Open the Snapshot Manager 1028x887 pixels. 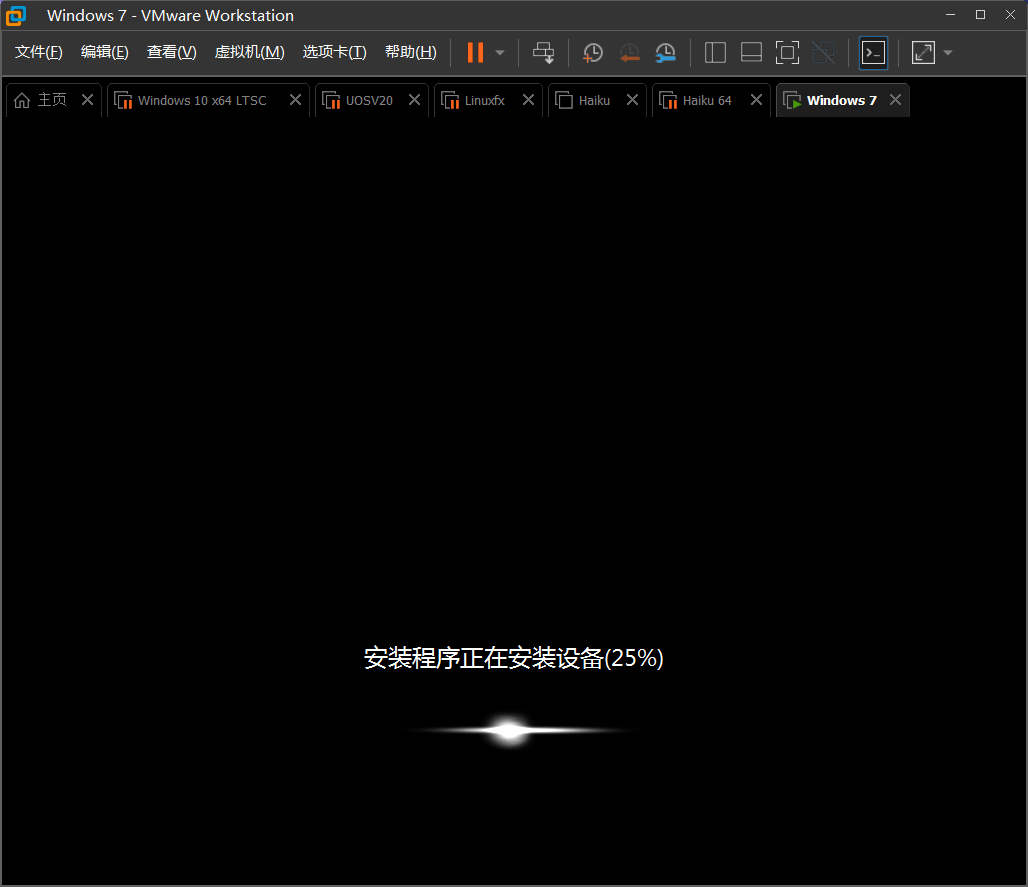tap(665, 52)
